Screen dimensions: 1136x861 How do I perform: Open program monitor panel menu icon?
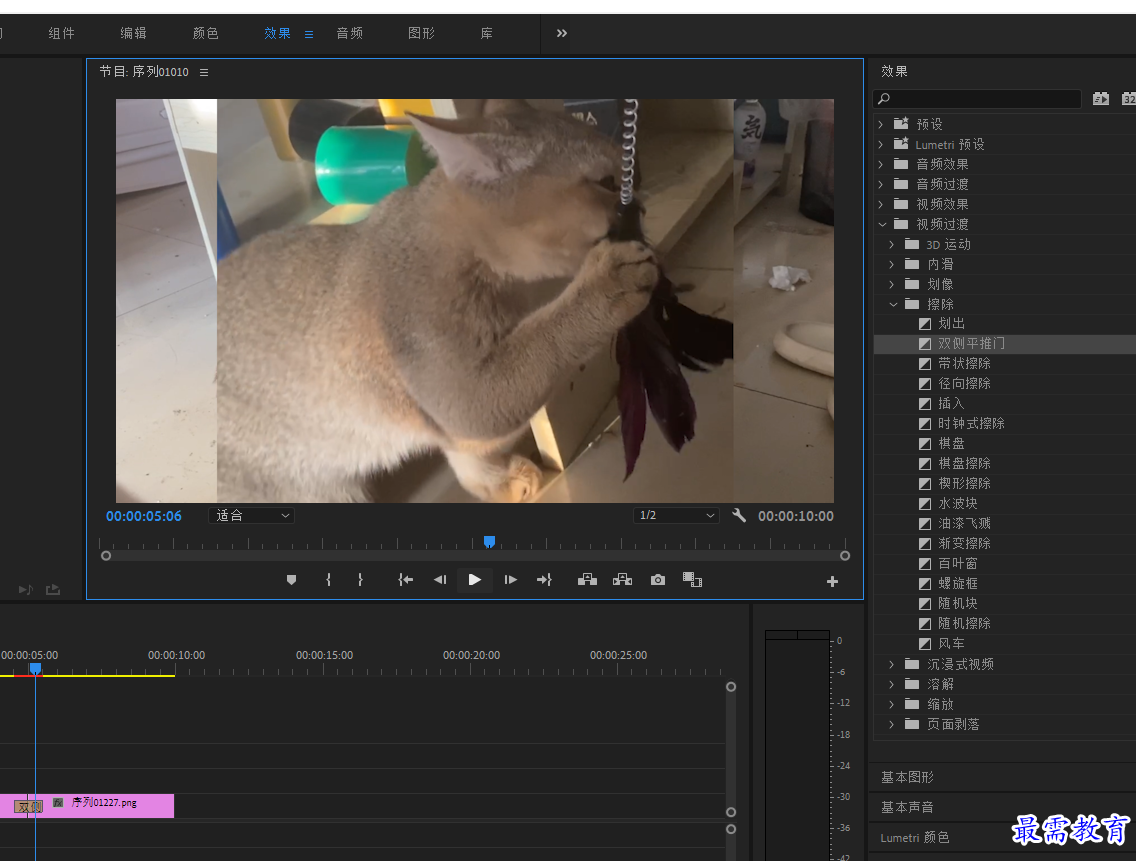204,72
